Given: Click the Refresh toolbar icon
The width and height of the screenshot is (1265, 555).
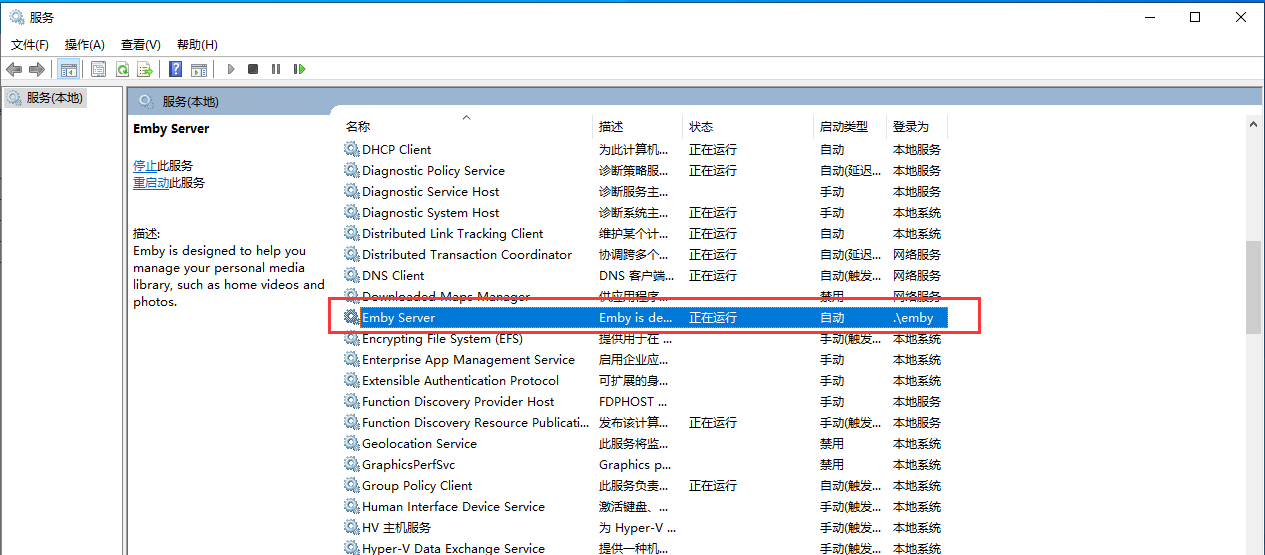Looking at the screenshot, I should (x=122, y=69).
